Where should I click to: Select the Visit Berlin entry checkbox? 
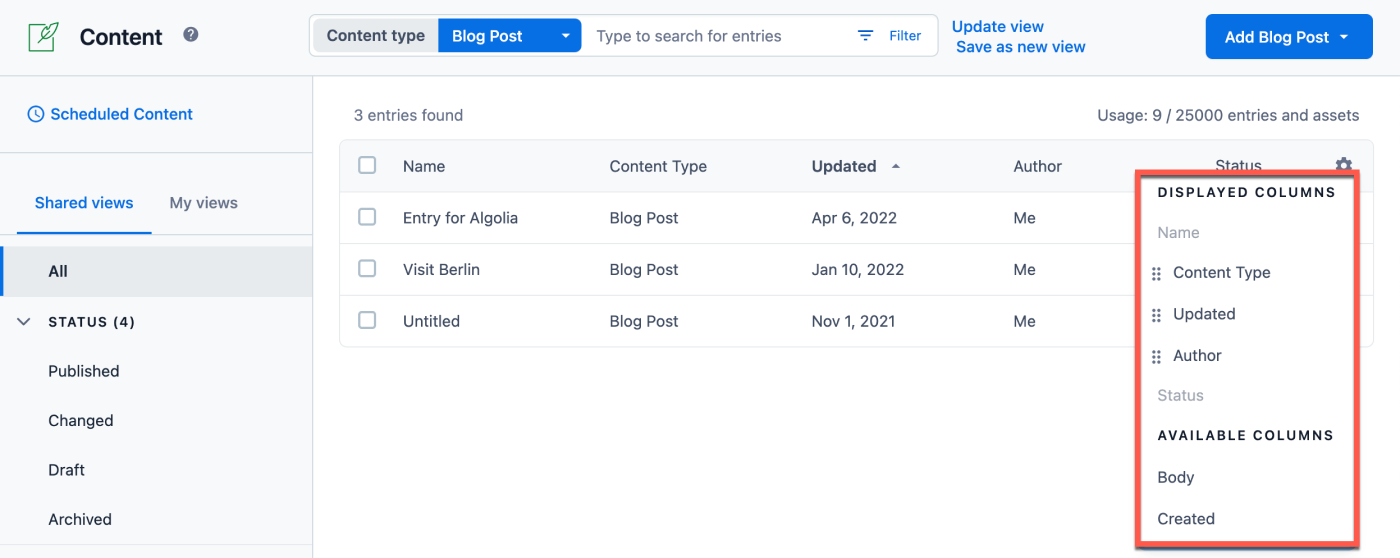click(367, 269)
